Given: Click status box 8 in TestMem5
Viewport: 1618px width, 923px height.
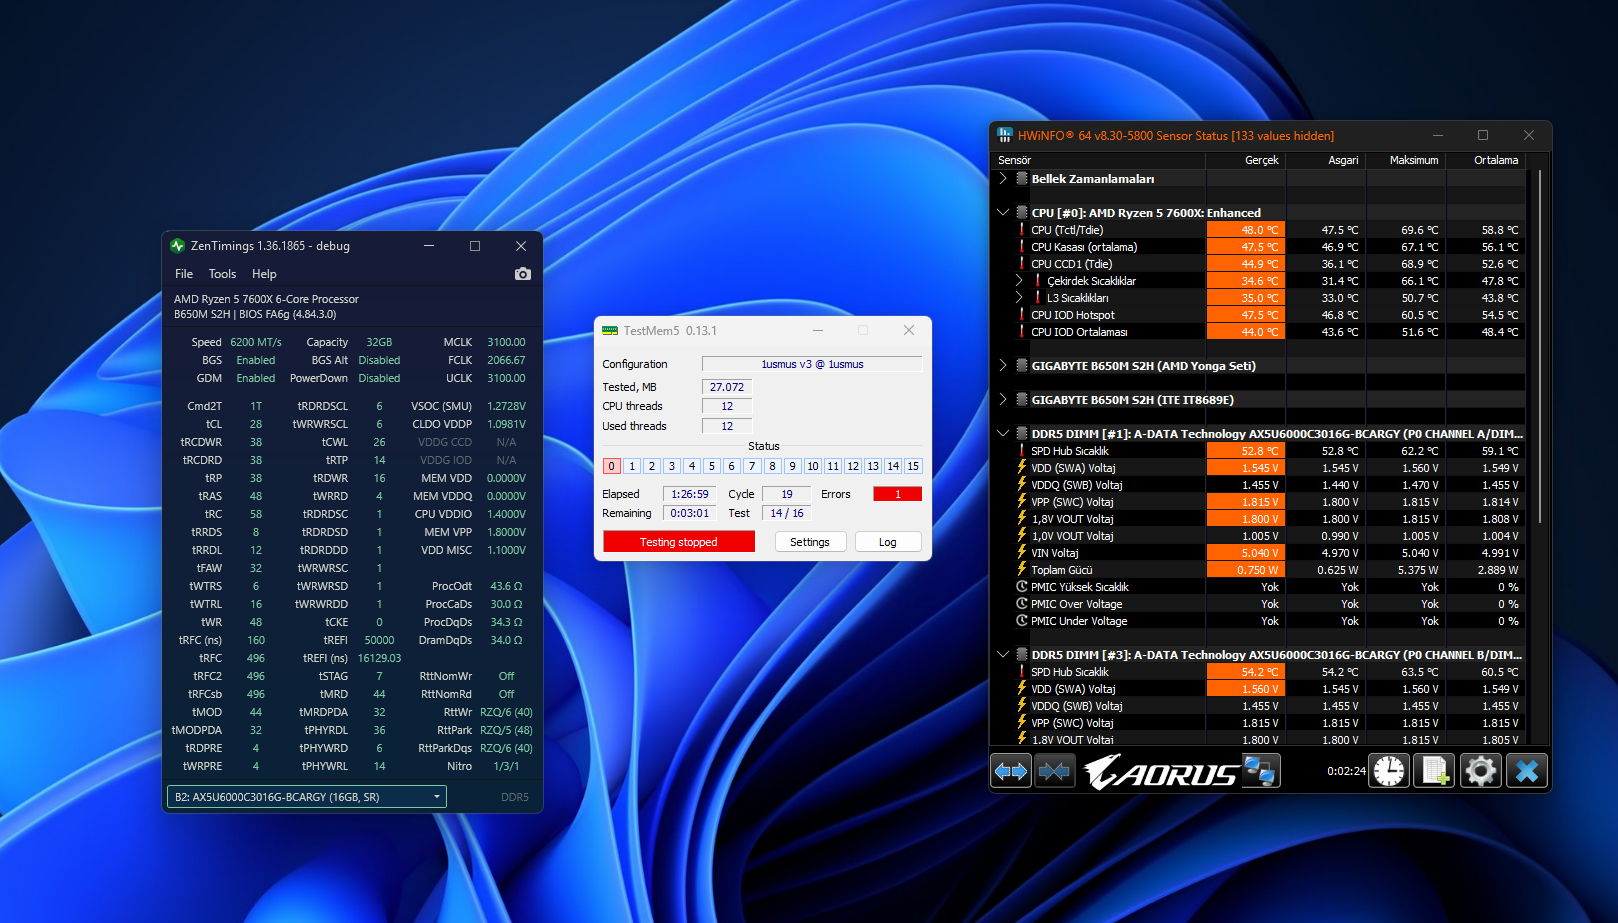Looking at the screenshot, I should click(x=772, y=466).
